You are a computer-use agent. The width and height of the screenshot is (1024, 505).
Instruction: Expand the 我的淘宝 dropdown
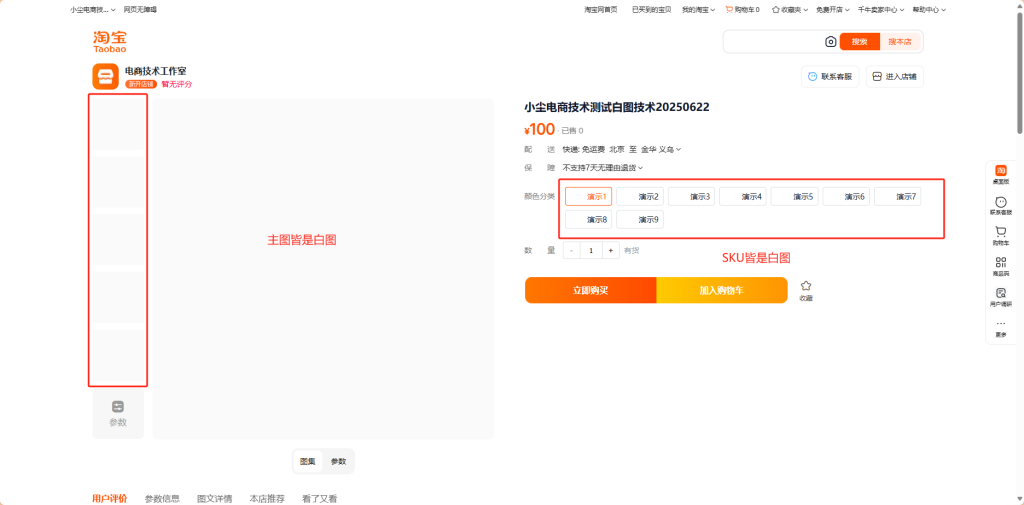[x=697, y=9]
